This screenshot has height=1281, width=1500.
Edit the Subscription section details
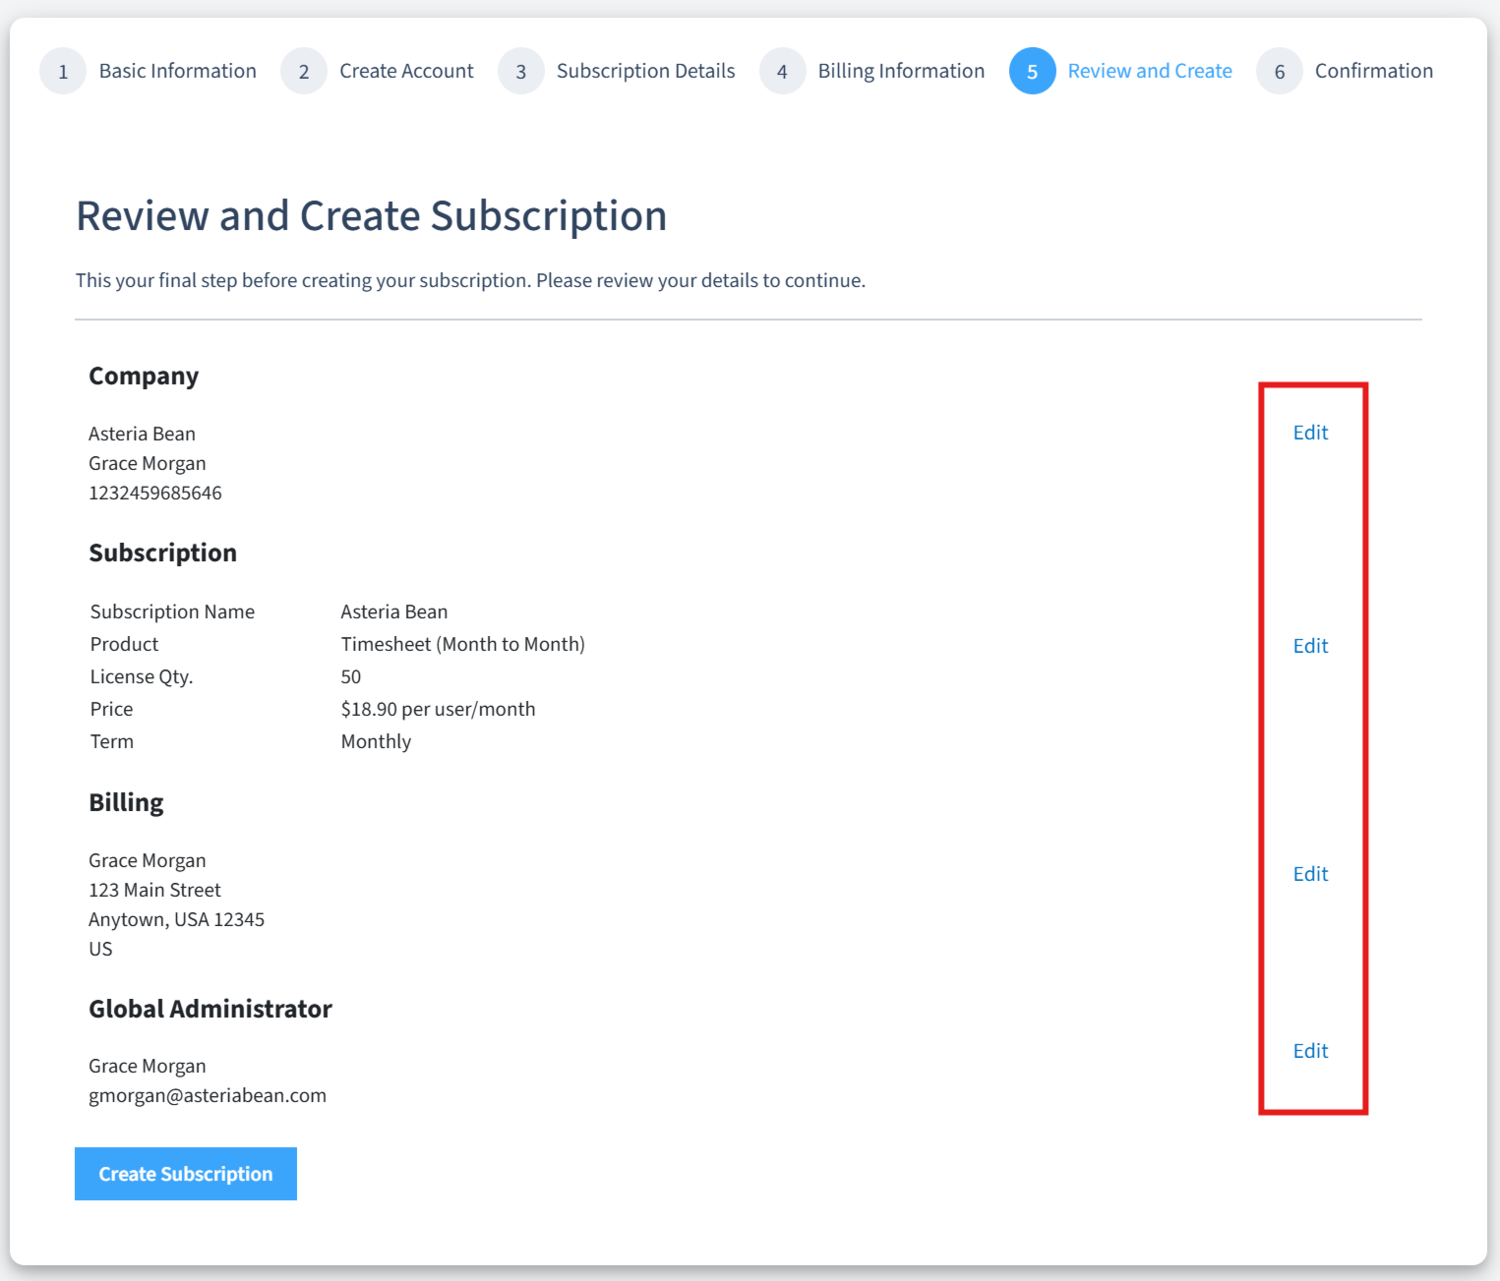(1310, 646)
